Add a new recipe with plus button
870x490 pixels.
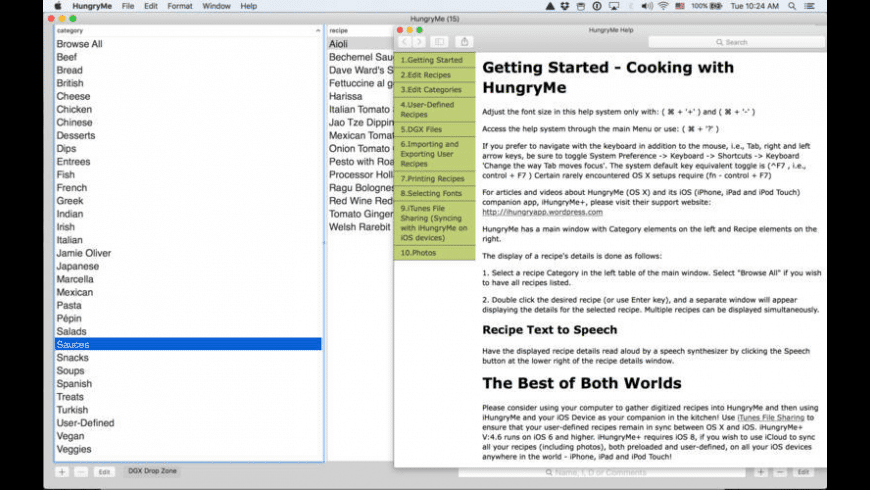point(761,472)
